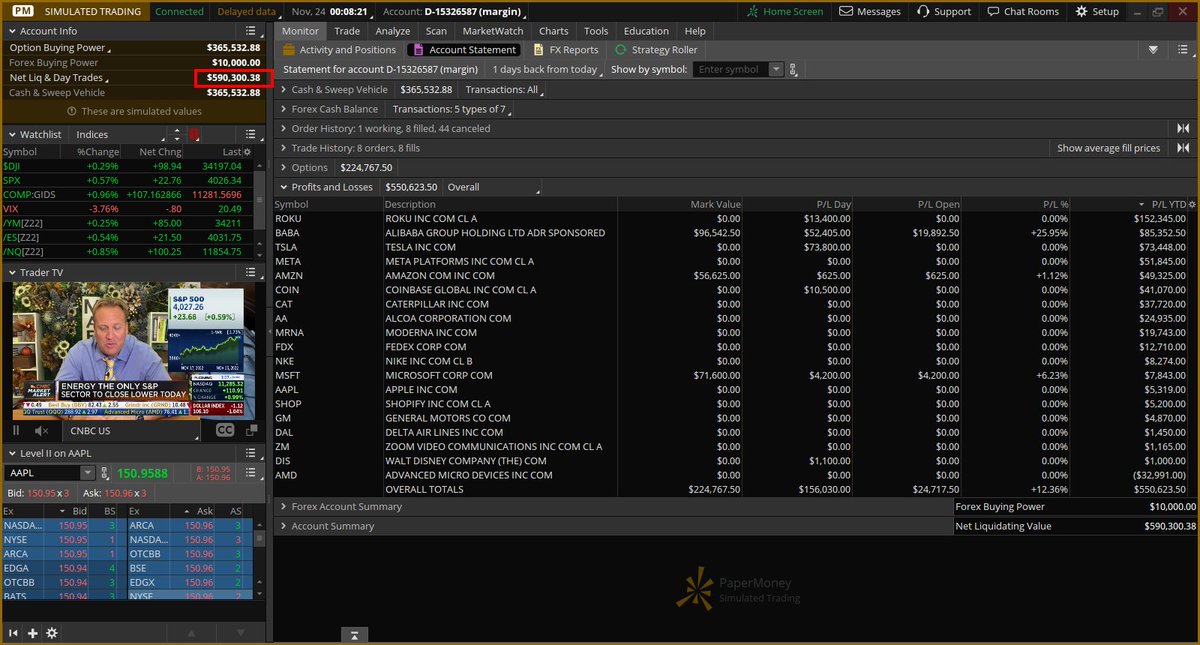The image size is (1200, 645).
Task: Unmute the Trader TV audio
Action: click(41, 431)
